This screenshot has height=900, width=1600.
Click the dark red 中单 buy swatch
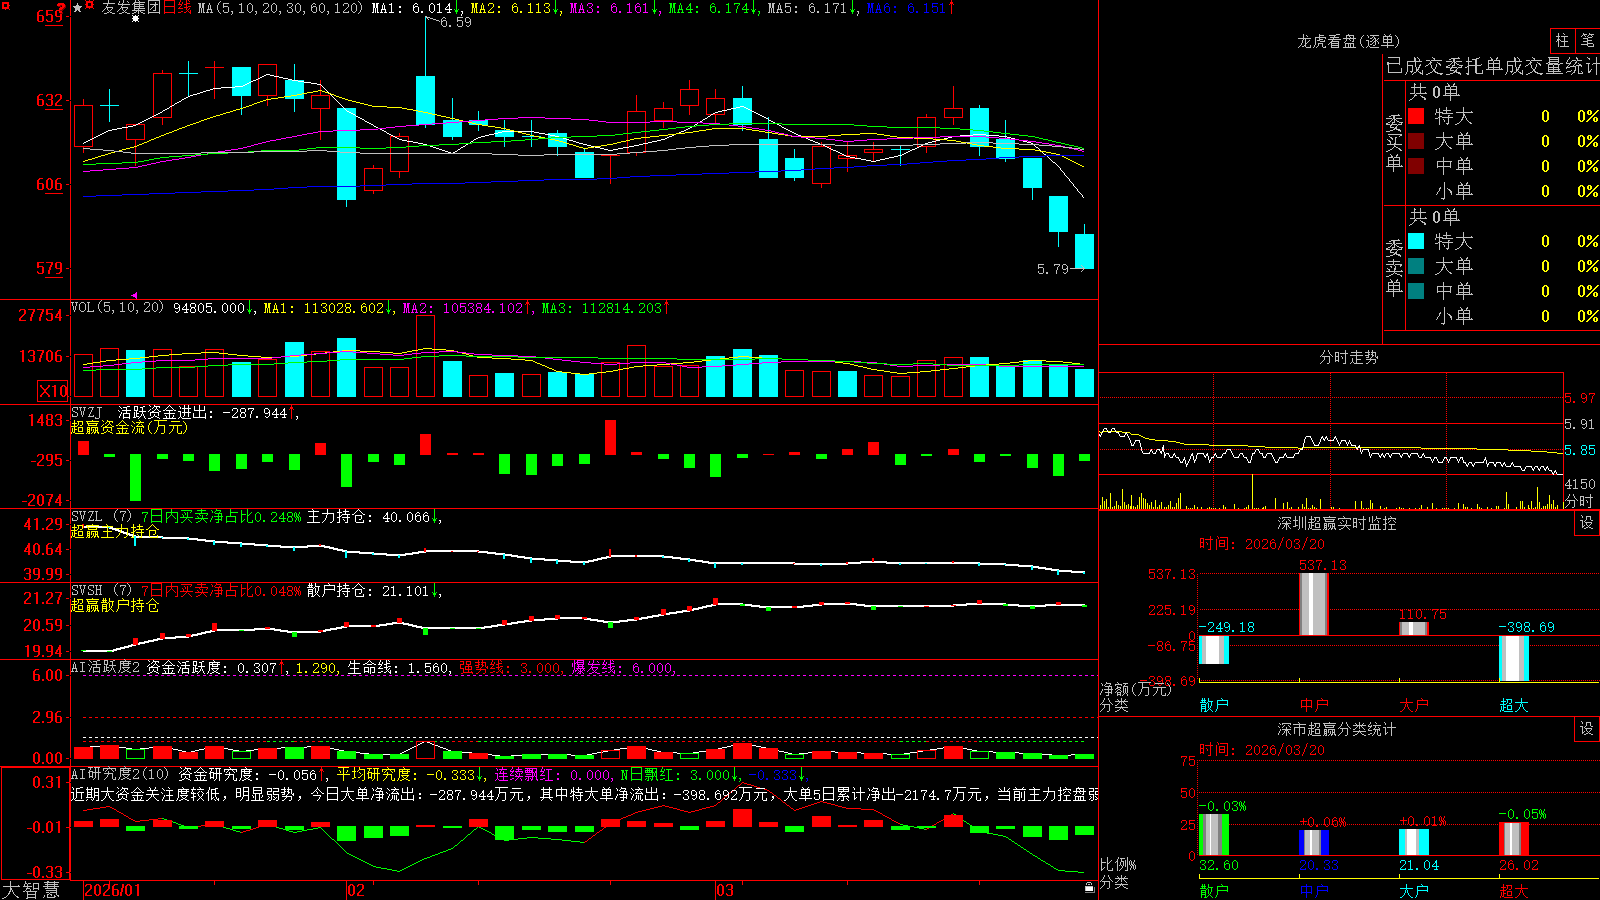click(x=1416, y=166)
